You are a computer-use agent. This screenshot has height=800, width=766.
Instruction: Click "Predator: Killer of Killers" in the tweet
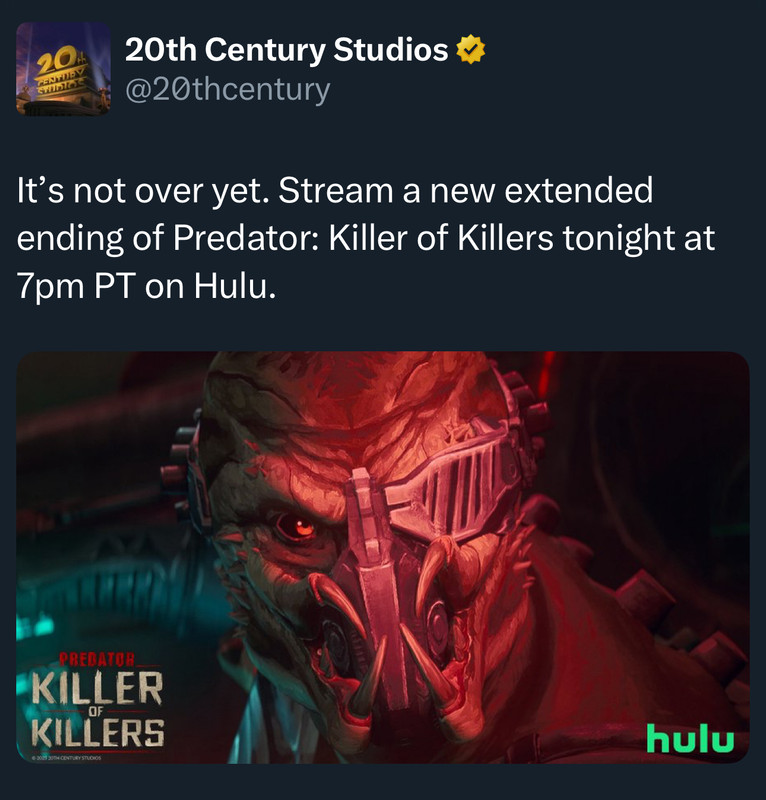click(363, 238)
